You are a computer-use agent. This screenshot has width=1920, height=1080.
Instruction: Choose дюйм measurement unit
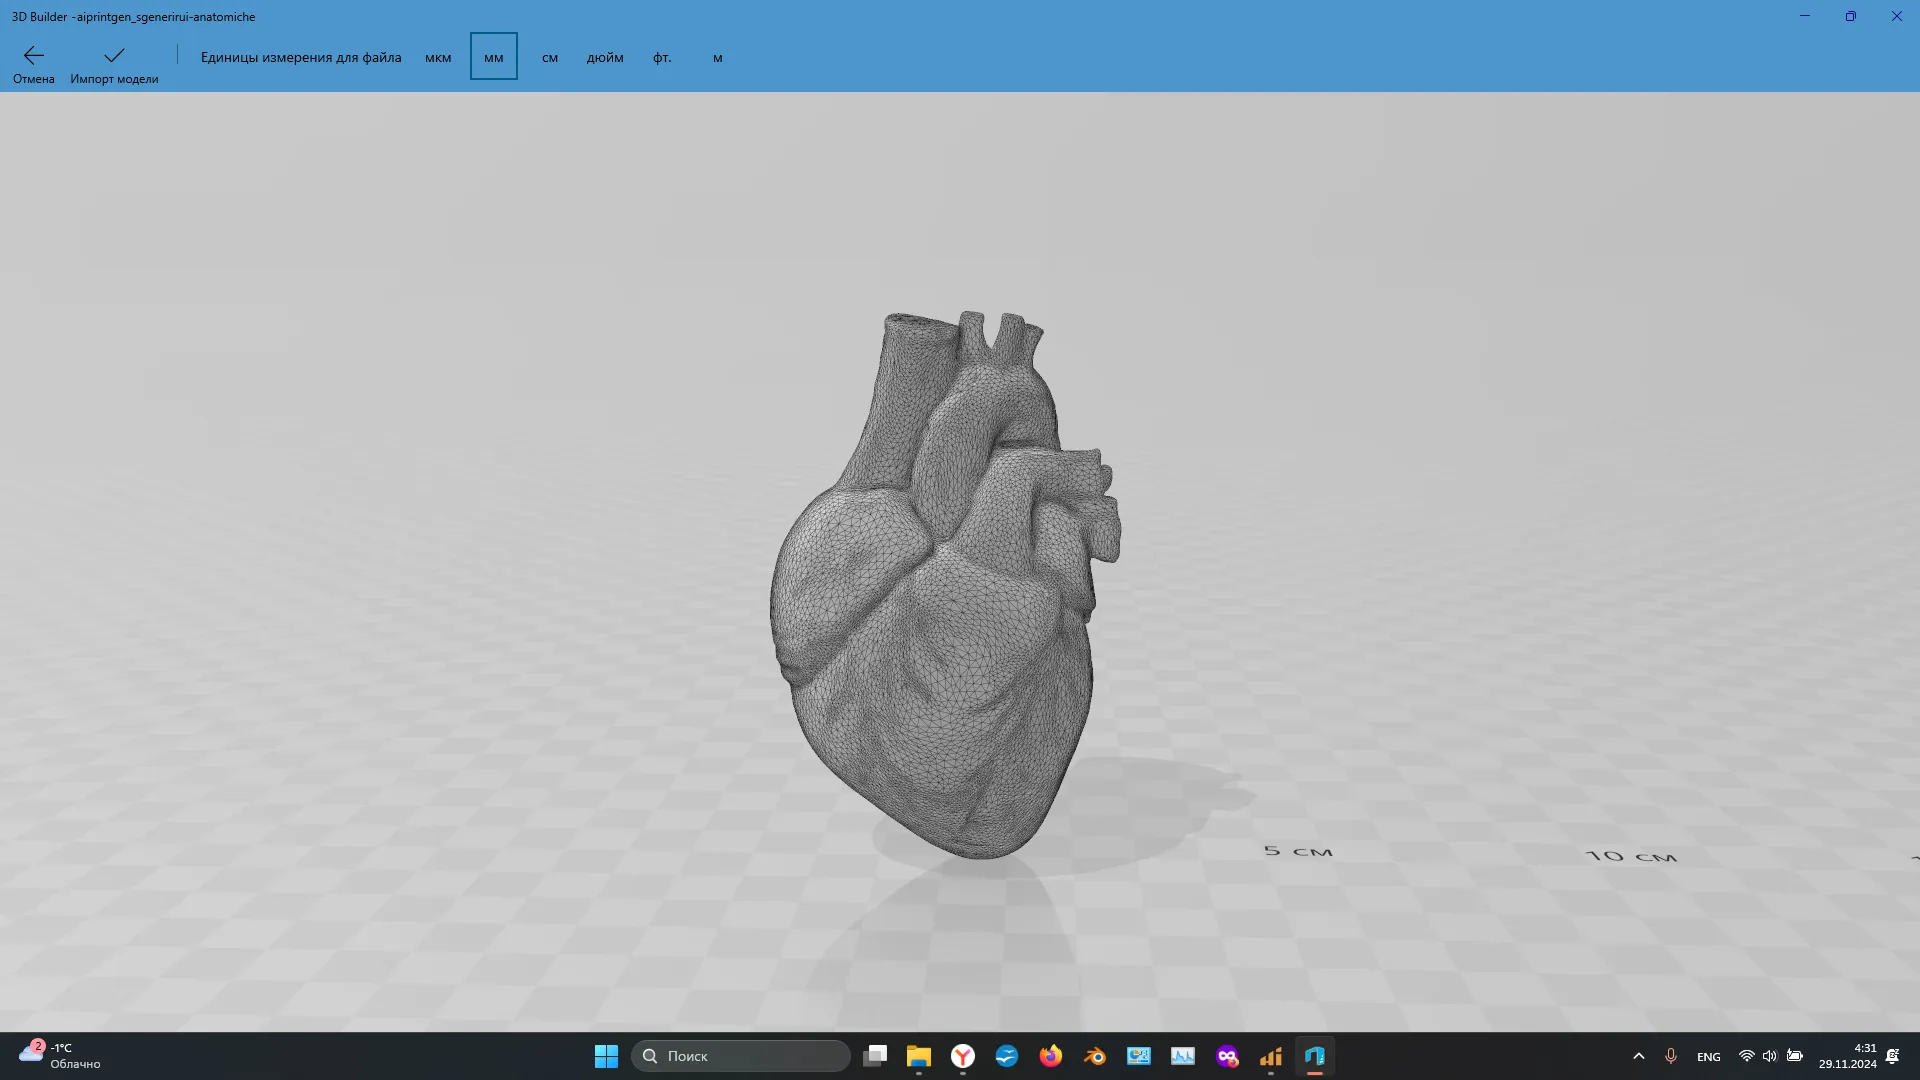coord(605,58)
